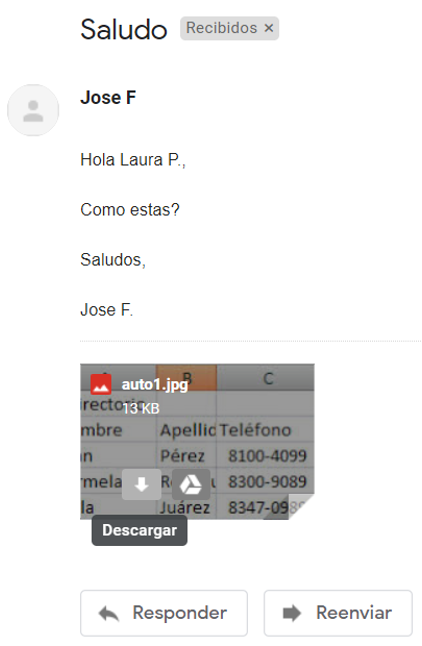Select the Saludo subject heading
The height and width of the screenshot is (646, 422).
124,30
